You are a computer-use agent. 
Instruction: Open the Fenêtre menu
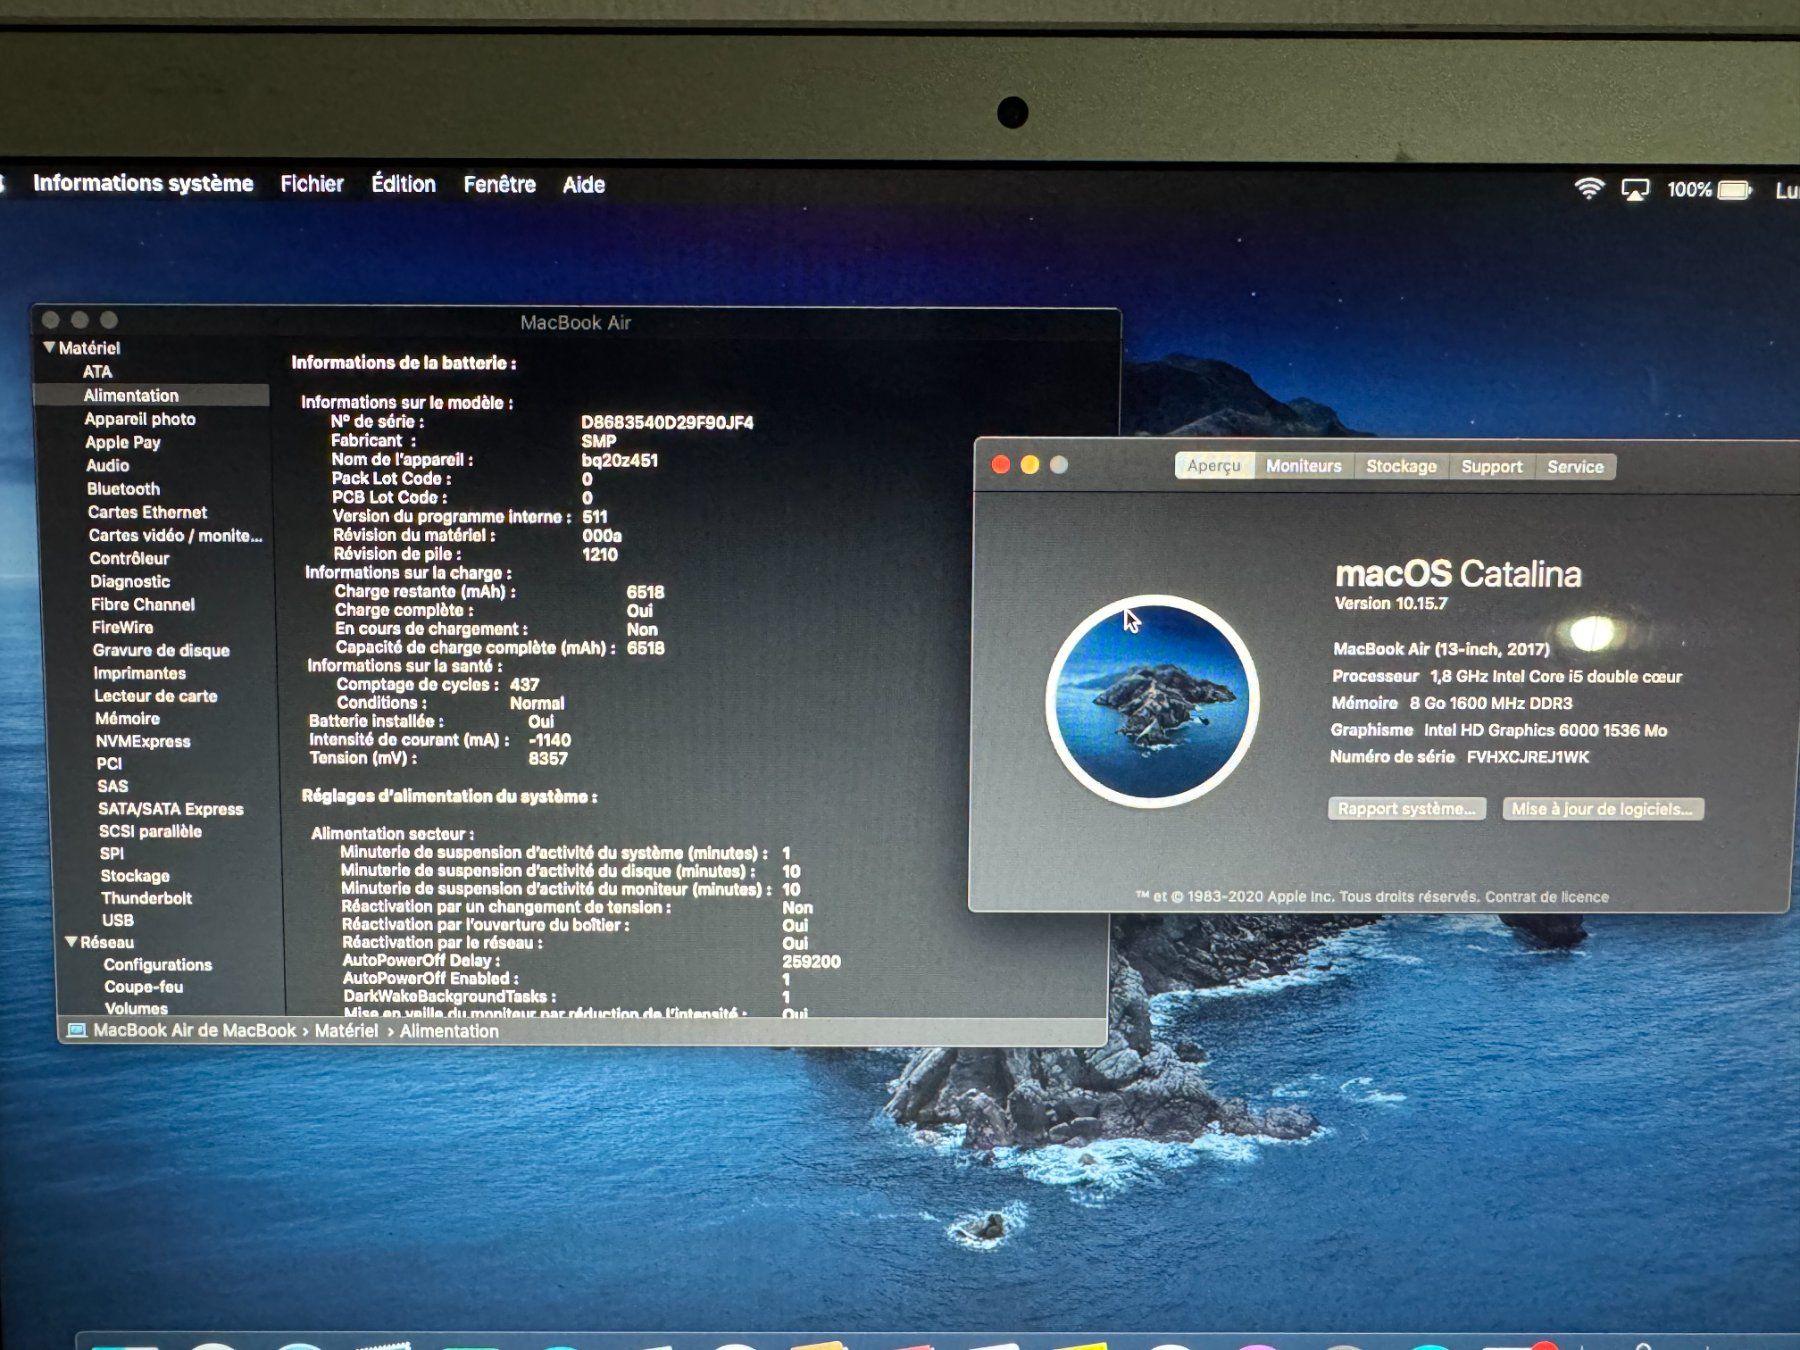(499, 184)
